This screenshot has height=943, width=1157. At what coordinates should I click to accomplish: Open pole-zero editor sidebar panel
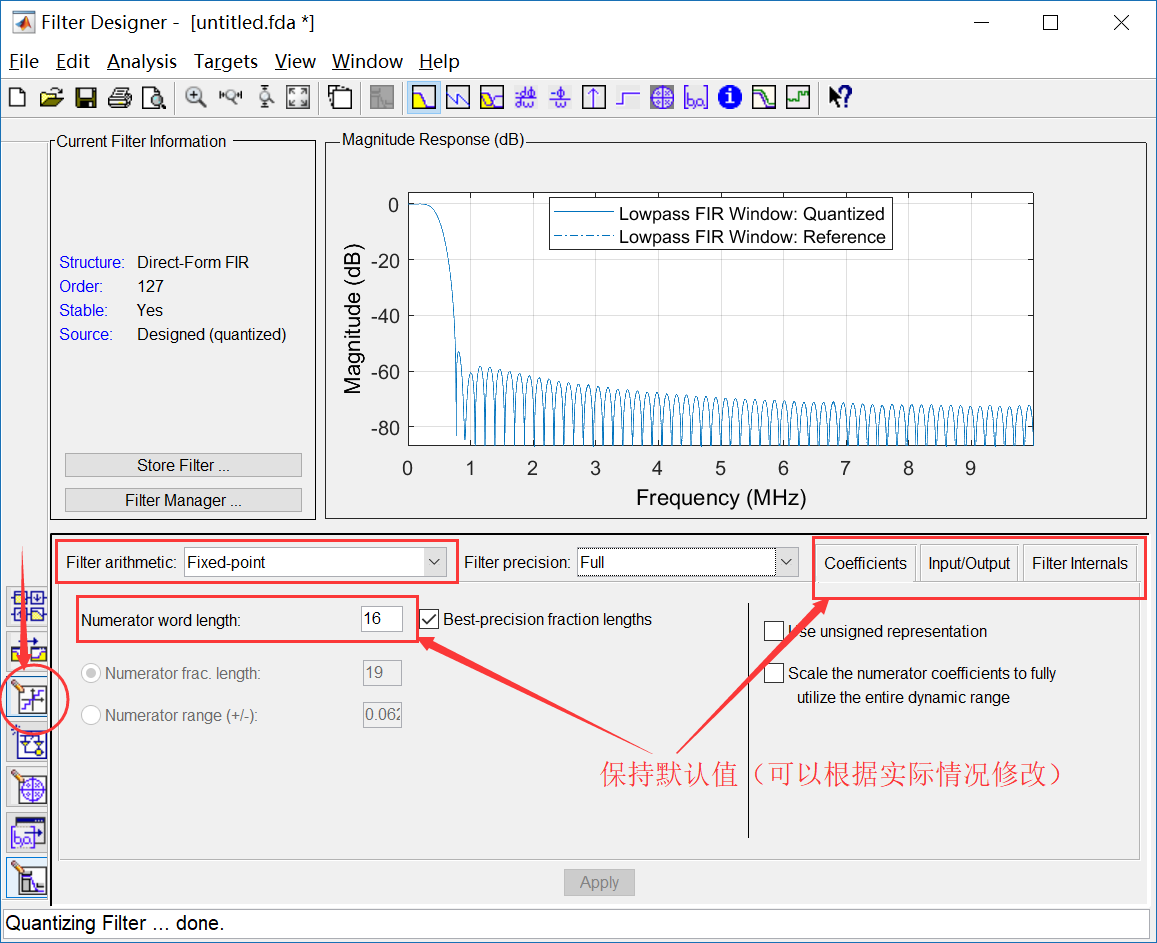(x=28, y=787)
